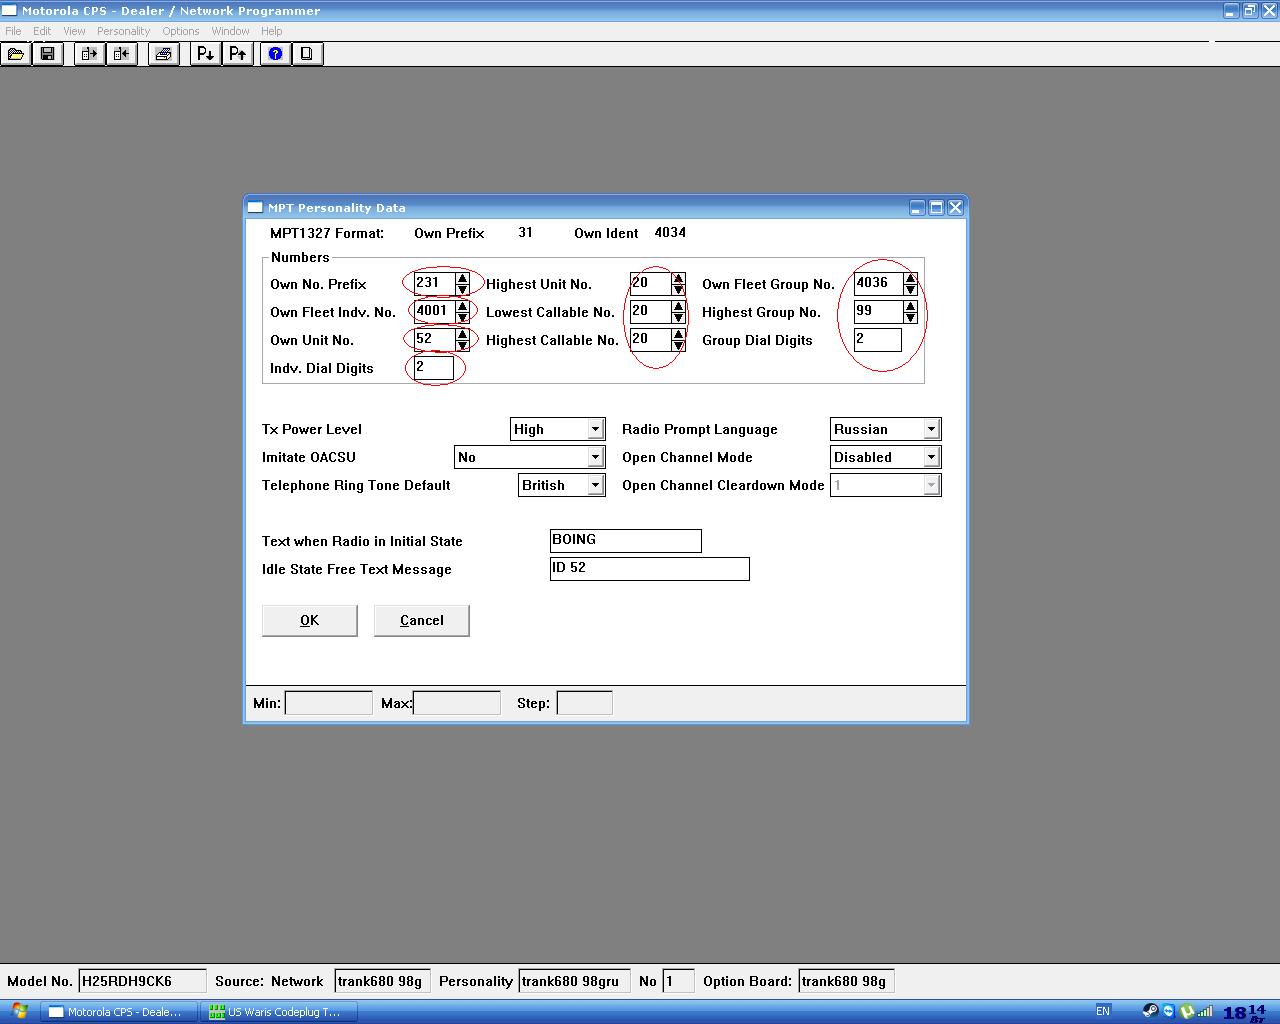Switch to US Waris Codeplug taskbar button
The height and width of the screenshot is (1024, 1280).
(x=279, y=1012)
